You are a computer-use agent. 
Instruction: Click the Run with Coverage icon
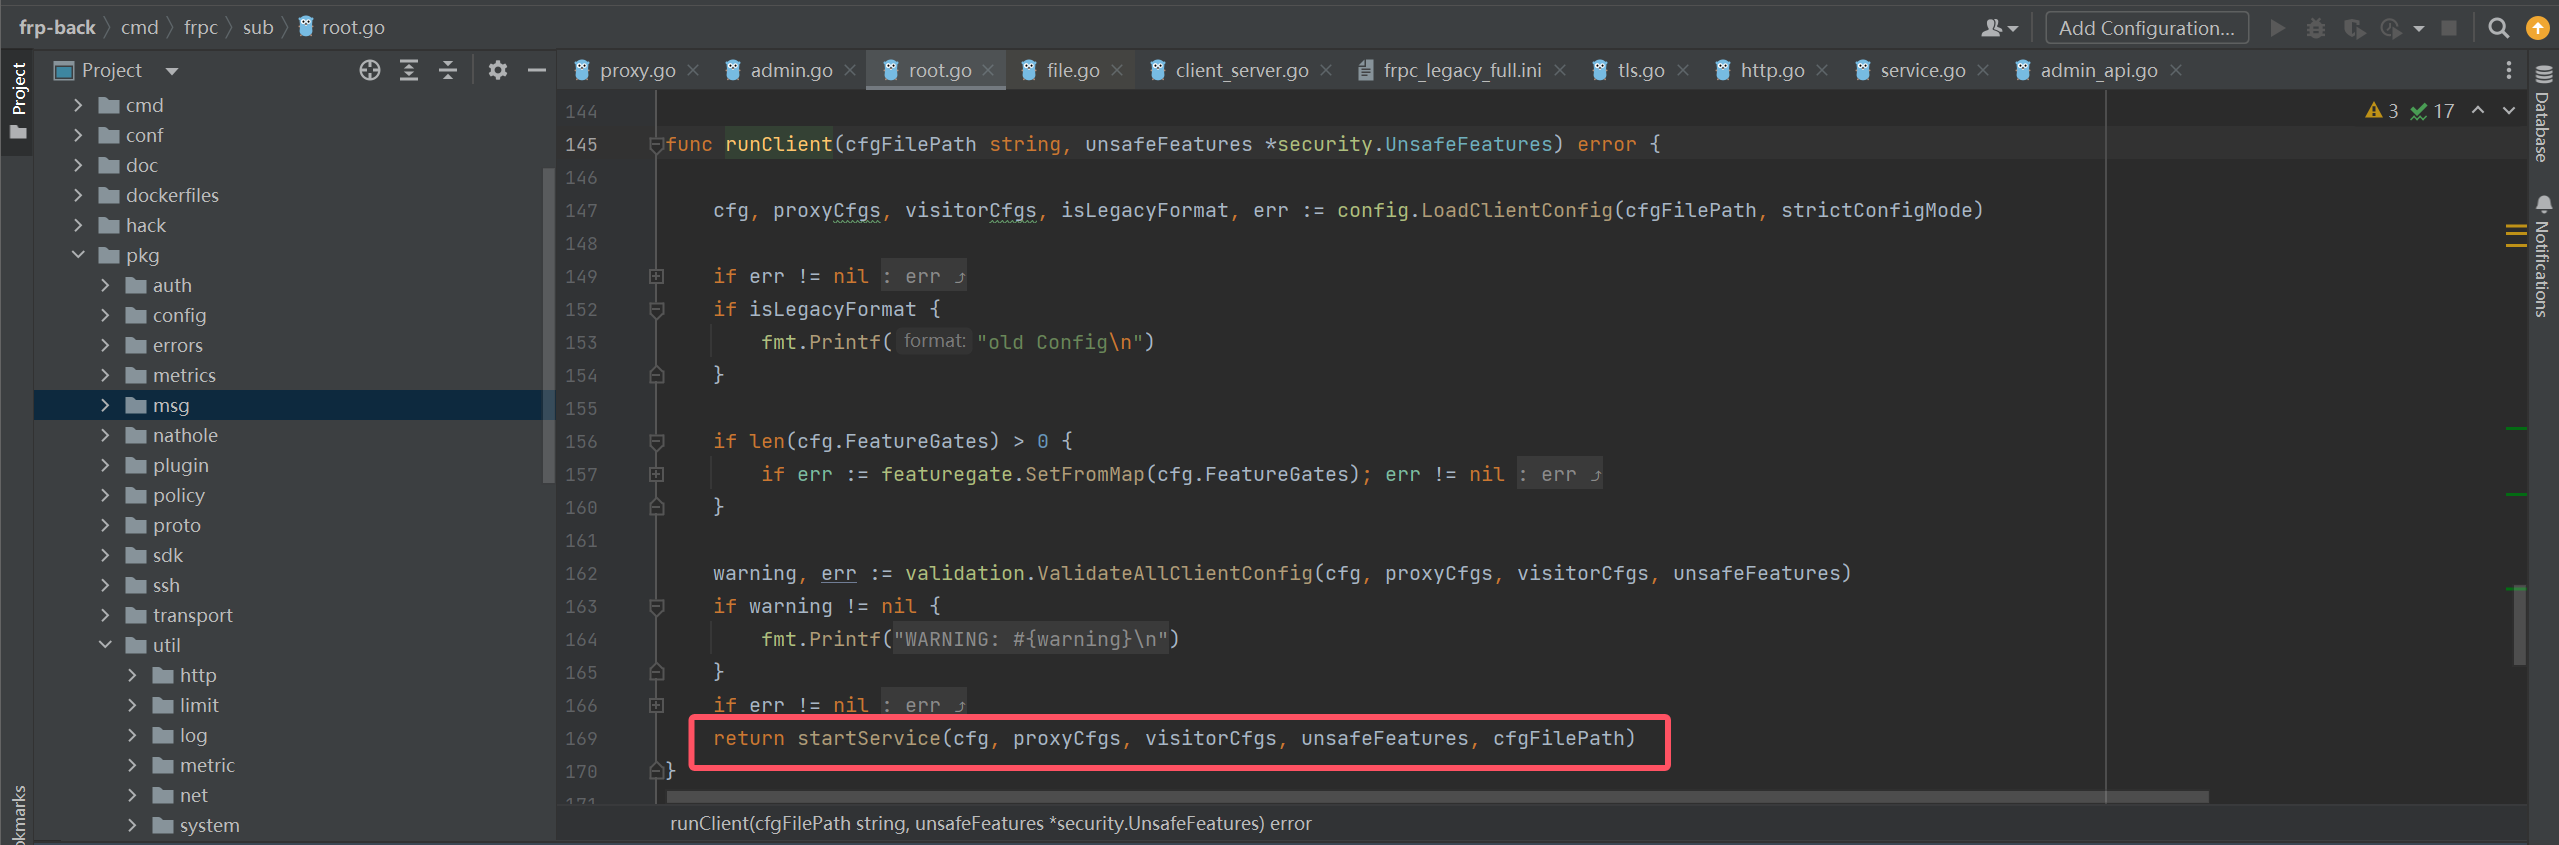tap(2354, 28)
